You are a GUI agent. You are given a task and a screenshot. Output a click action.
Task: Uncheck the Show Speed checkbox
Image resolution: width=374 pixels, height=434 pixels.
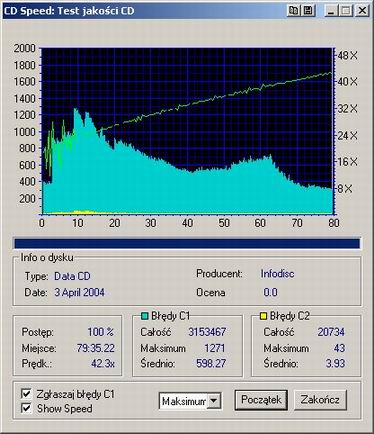(x=26, y=408)
